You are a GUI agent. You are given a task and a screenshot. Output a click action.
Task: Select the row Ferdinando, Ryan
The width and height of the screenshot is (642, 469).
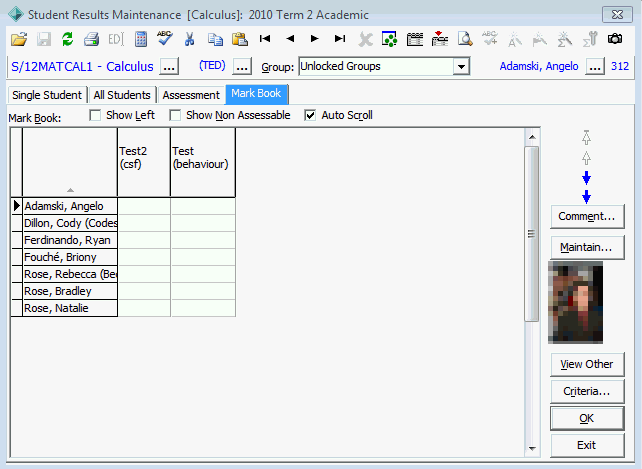[x=70, y=240]
